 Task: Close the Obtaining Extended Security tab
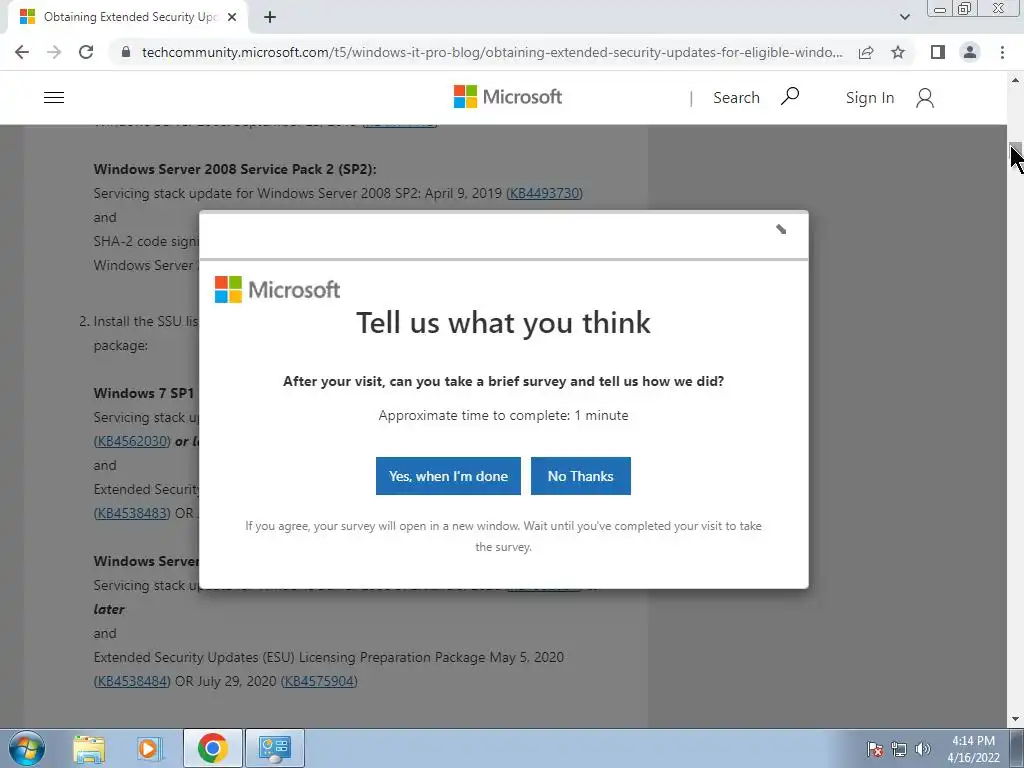pos(232,18)
